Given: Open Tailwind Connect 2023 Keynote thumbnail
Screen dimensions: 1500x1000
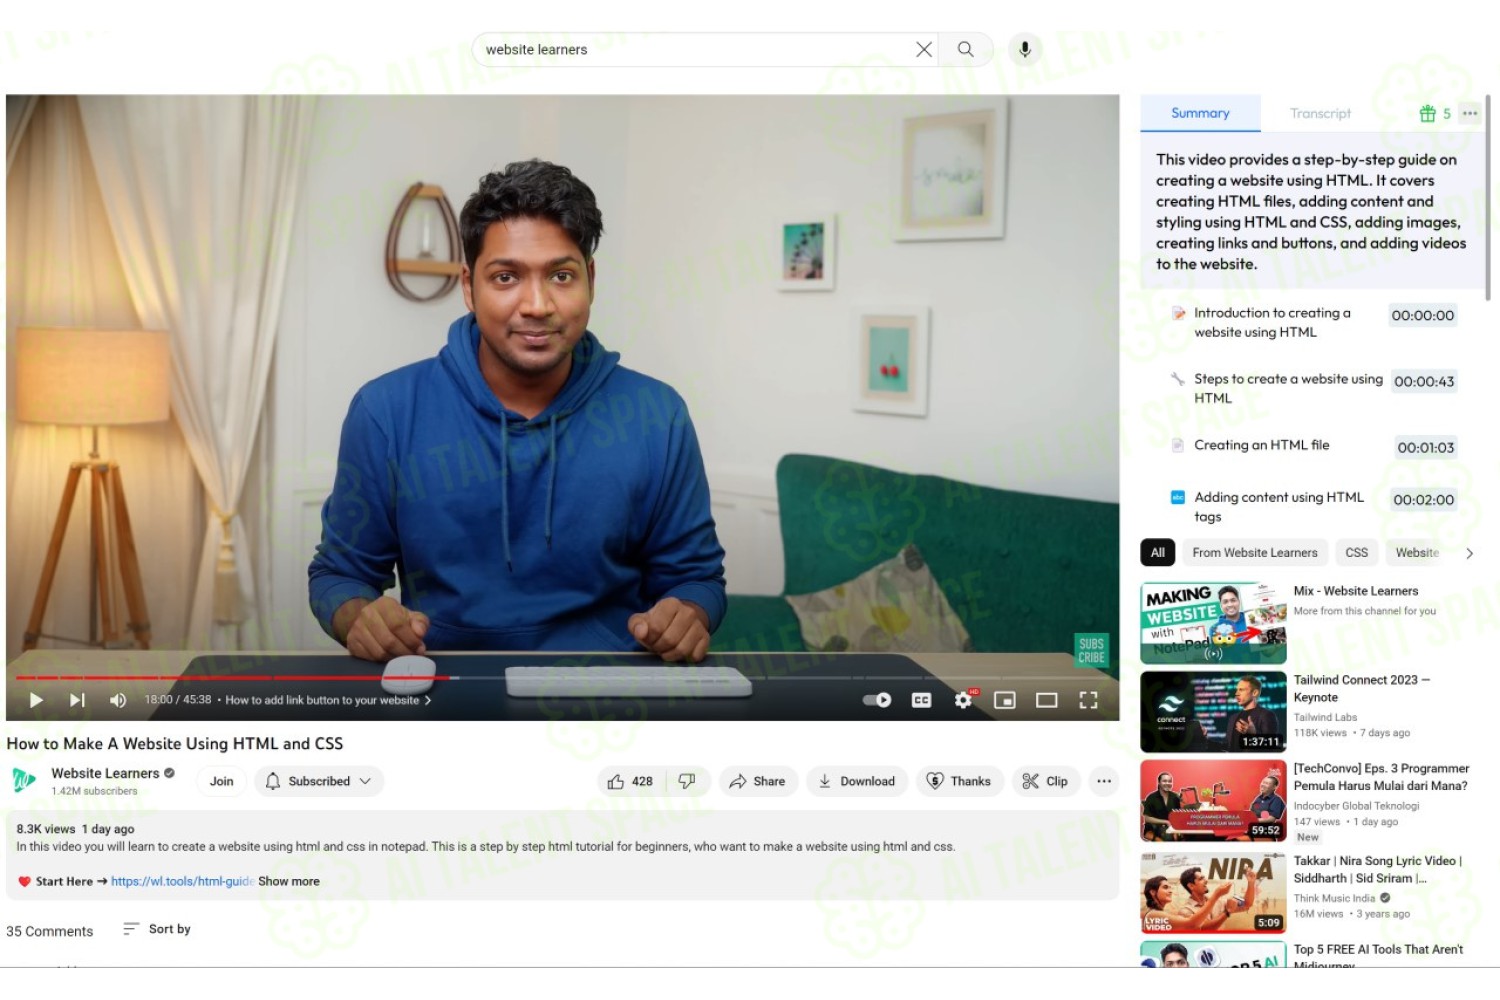Looking at the screenshot, I should (1213, 712).
